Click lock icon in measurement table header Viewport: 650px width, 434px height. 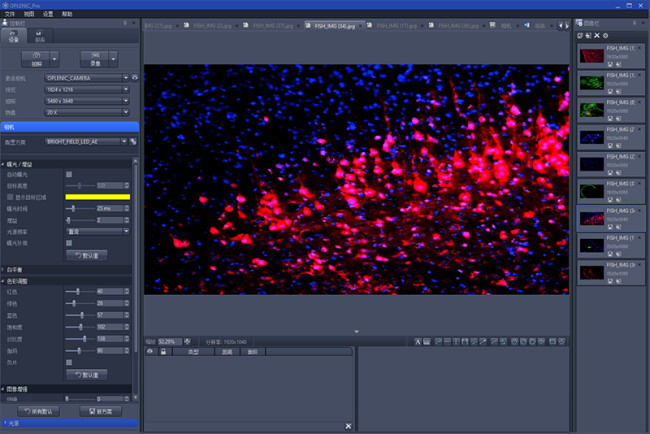[162, 352]
